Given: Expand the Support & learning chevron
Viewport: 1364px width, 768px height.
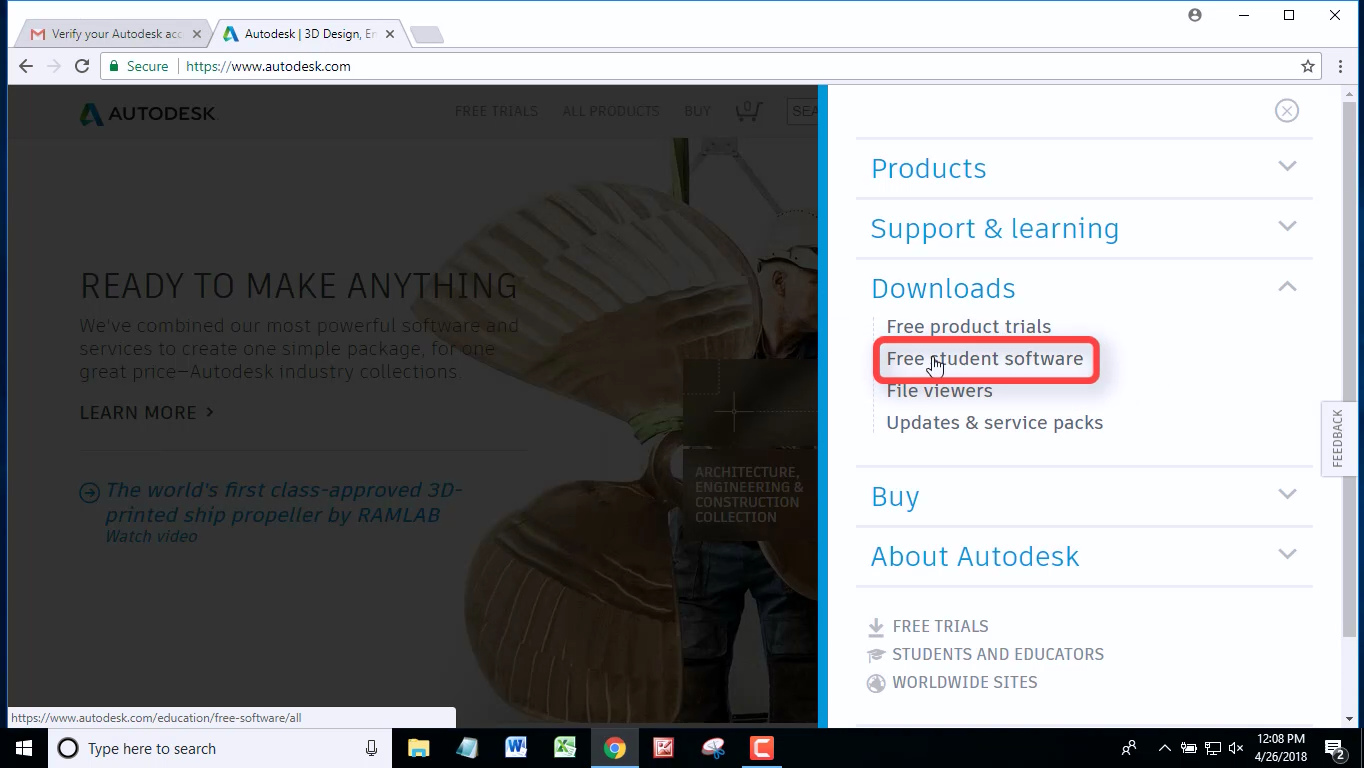Looking at the screenshot, I should pyautogui.click(x=1287, y=226).
